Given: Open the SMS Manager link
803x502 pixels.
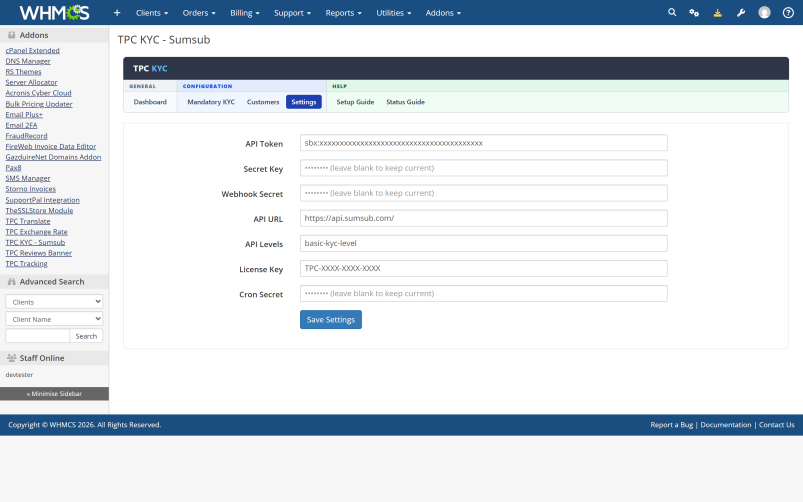Looking at the screenshot, I should tap(28, 178).
